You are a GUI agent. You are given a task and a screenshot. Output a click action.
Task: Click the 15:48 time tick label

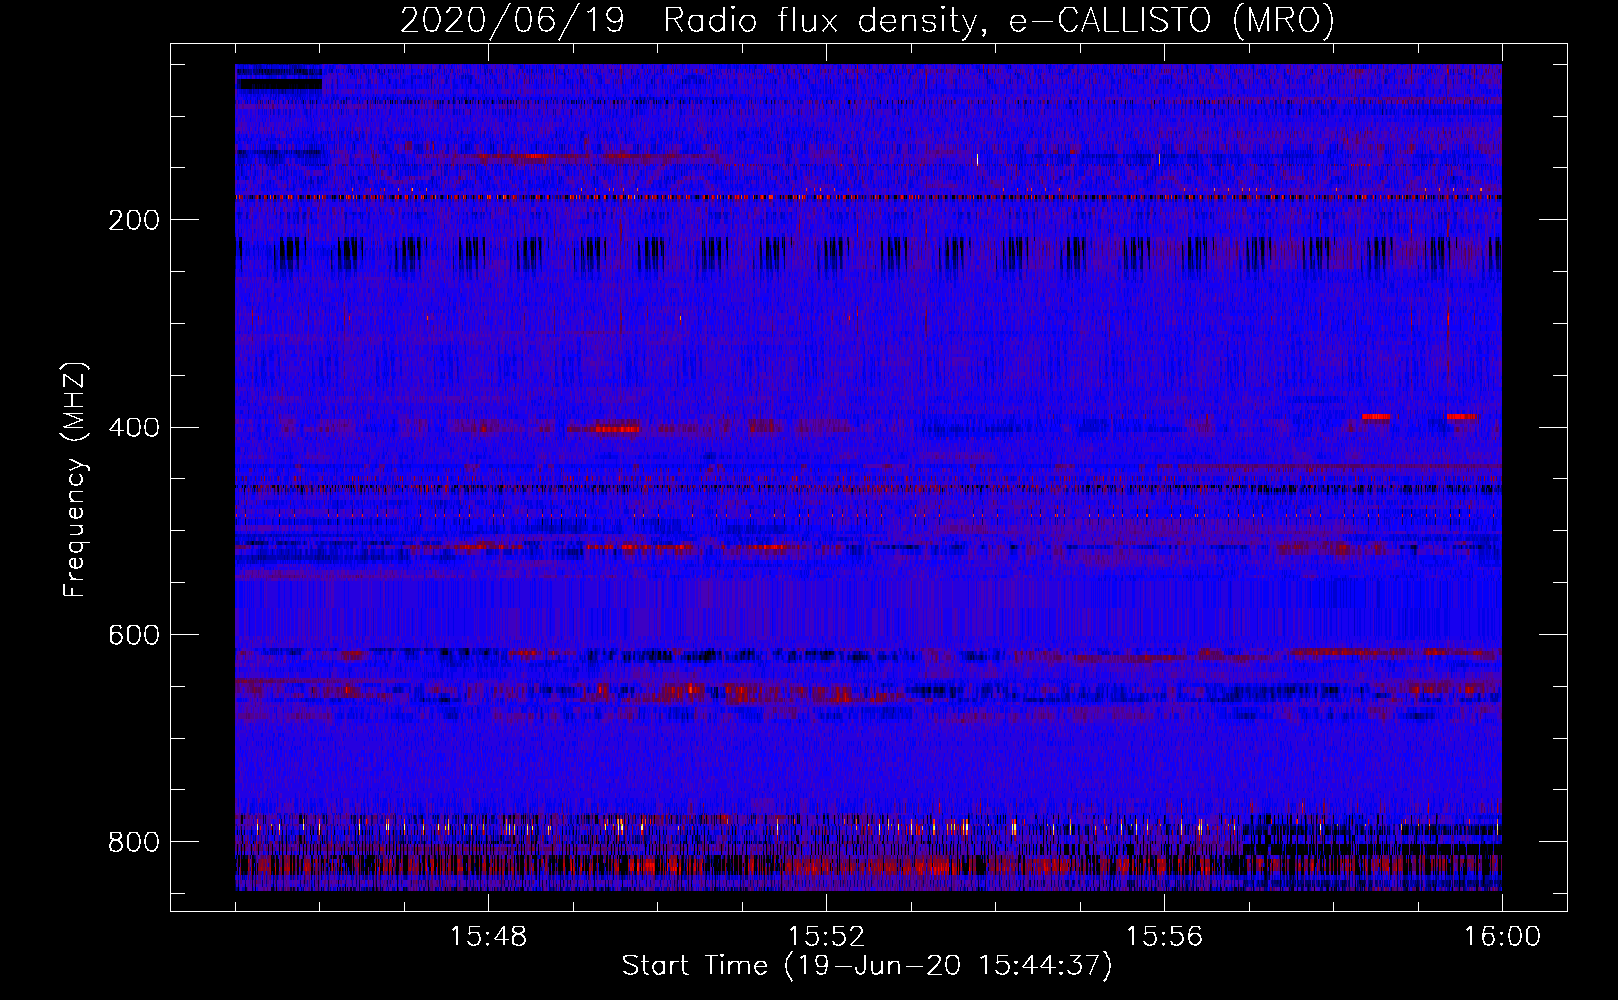(x=488, y=937)
